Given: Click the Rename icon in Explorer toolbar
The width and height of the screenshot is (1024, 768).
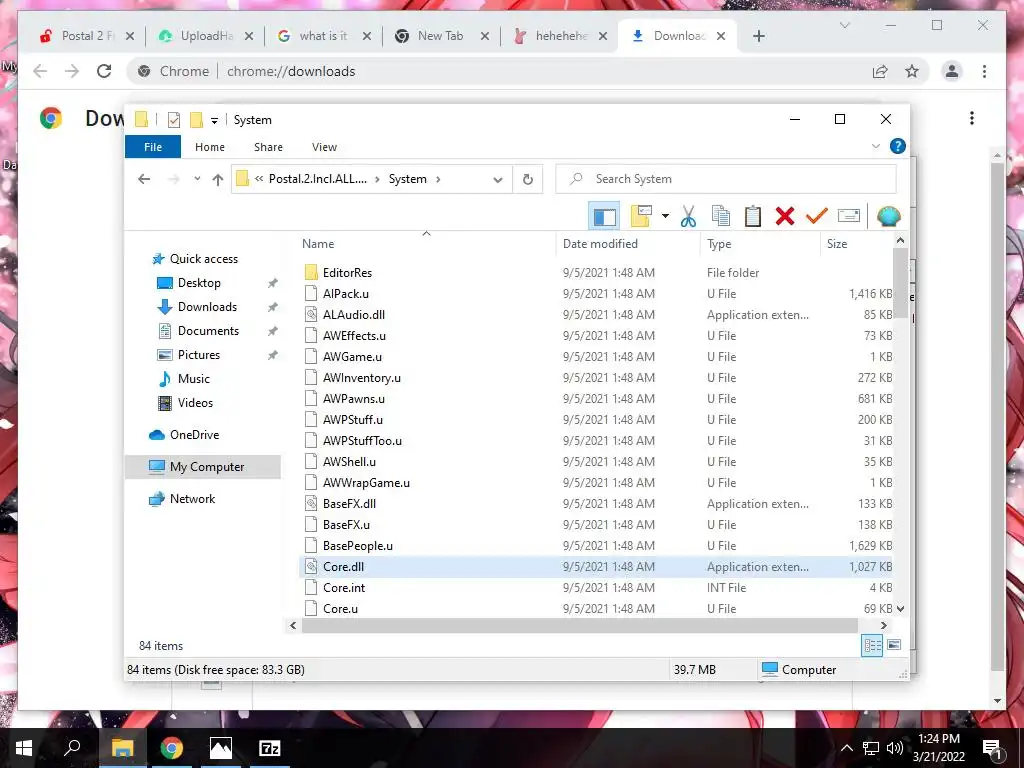Looking at the screenshot, I should pyautogui.click(x=848, y=216).
